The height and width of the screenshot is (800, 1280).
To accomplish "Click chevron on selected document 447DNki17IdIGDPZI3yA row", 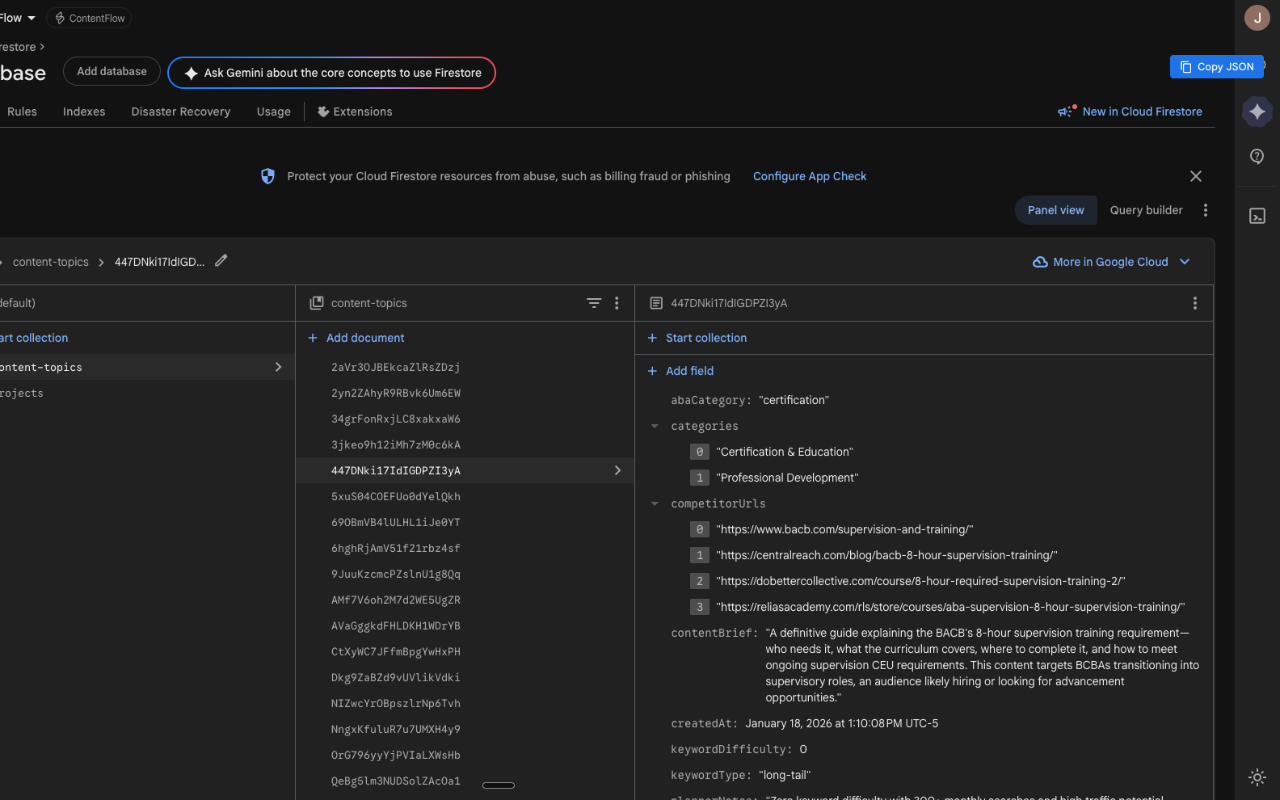I will pyautogui.click(x=618, y=470).
